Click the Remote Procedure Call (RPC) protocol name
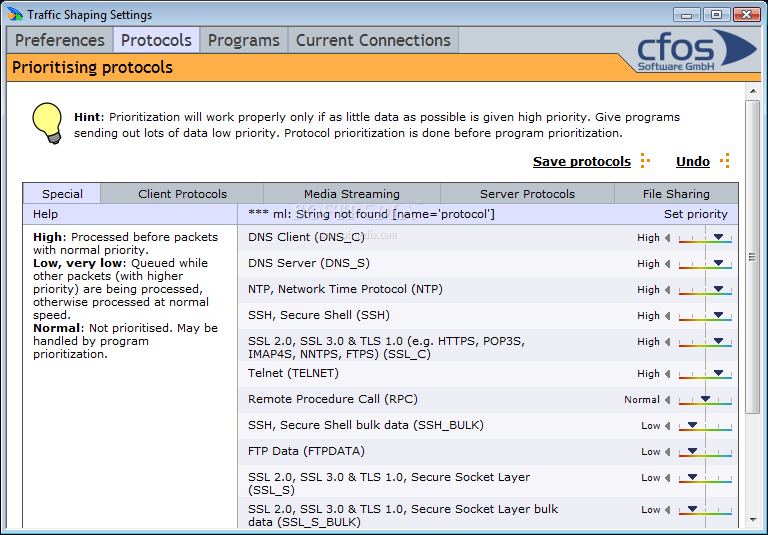768x535 pixels. click(x=333, y=399)
